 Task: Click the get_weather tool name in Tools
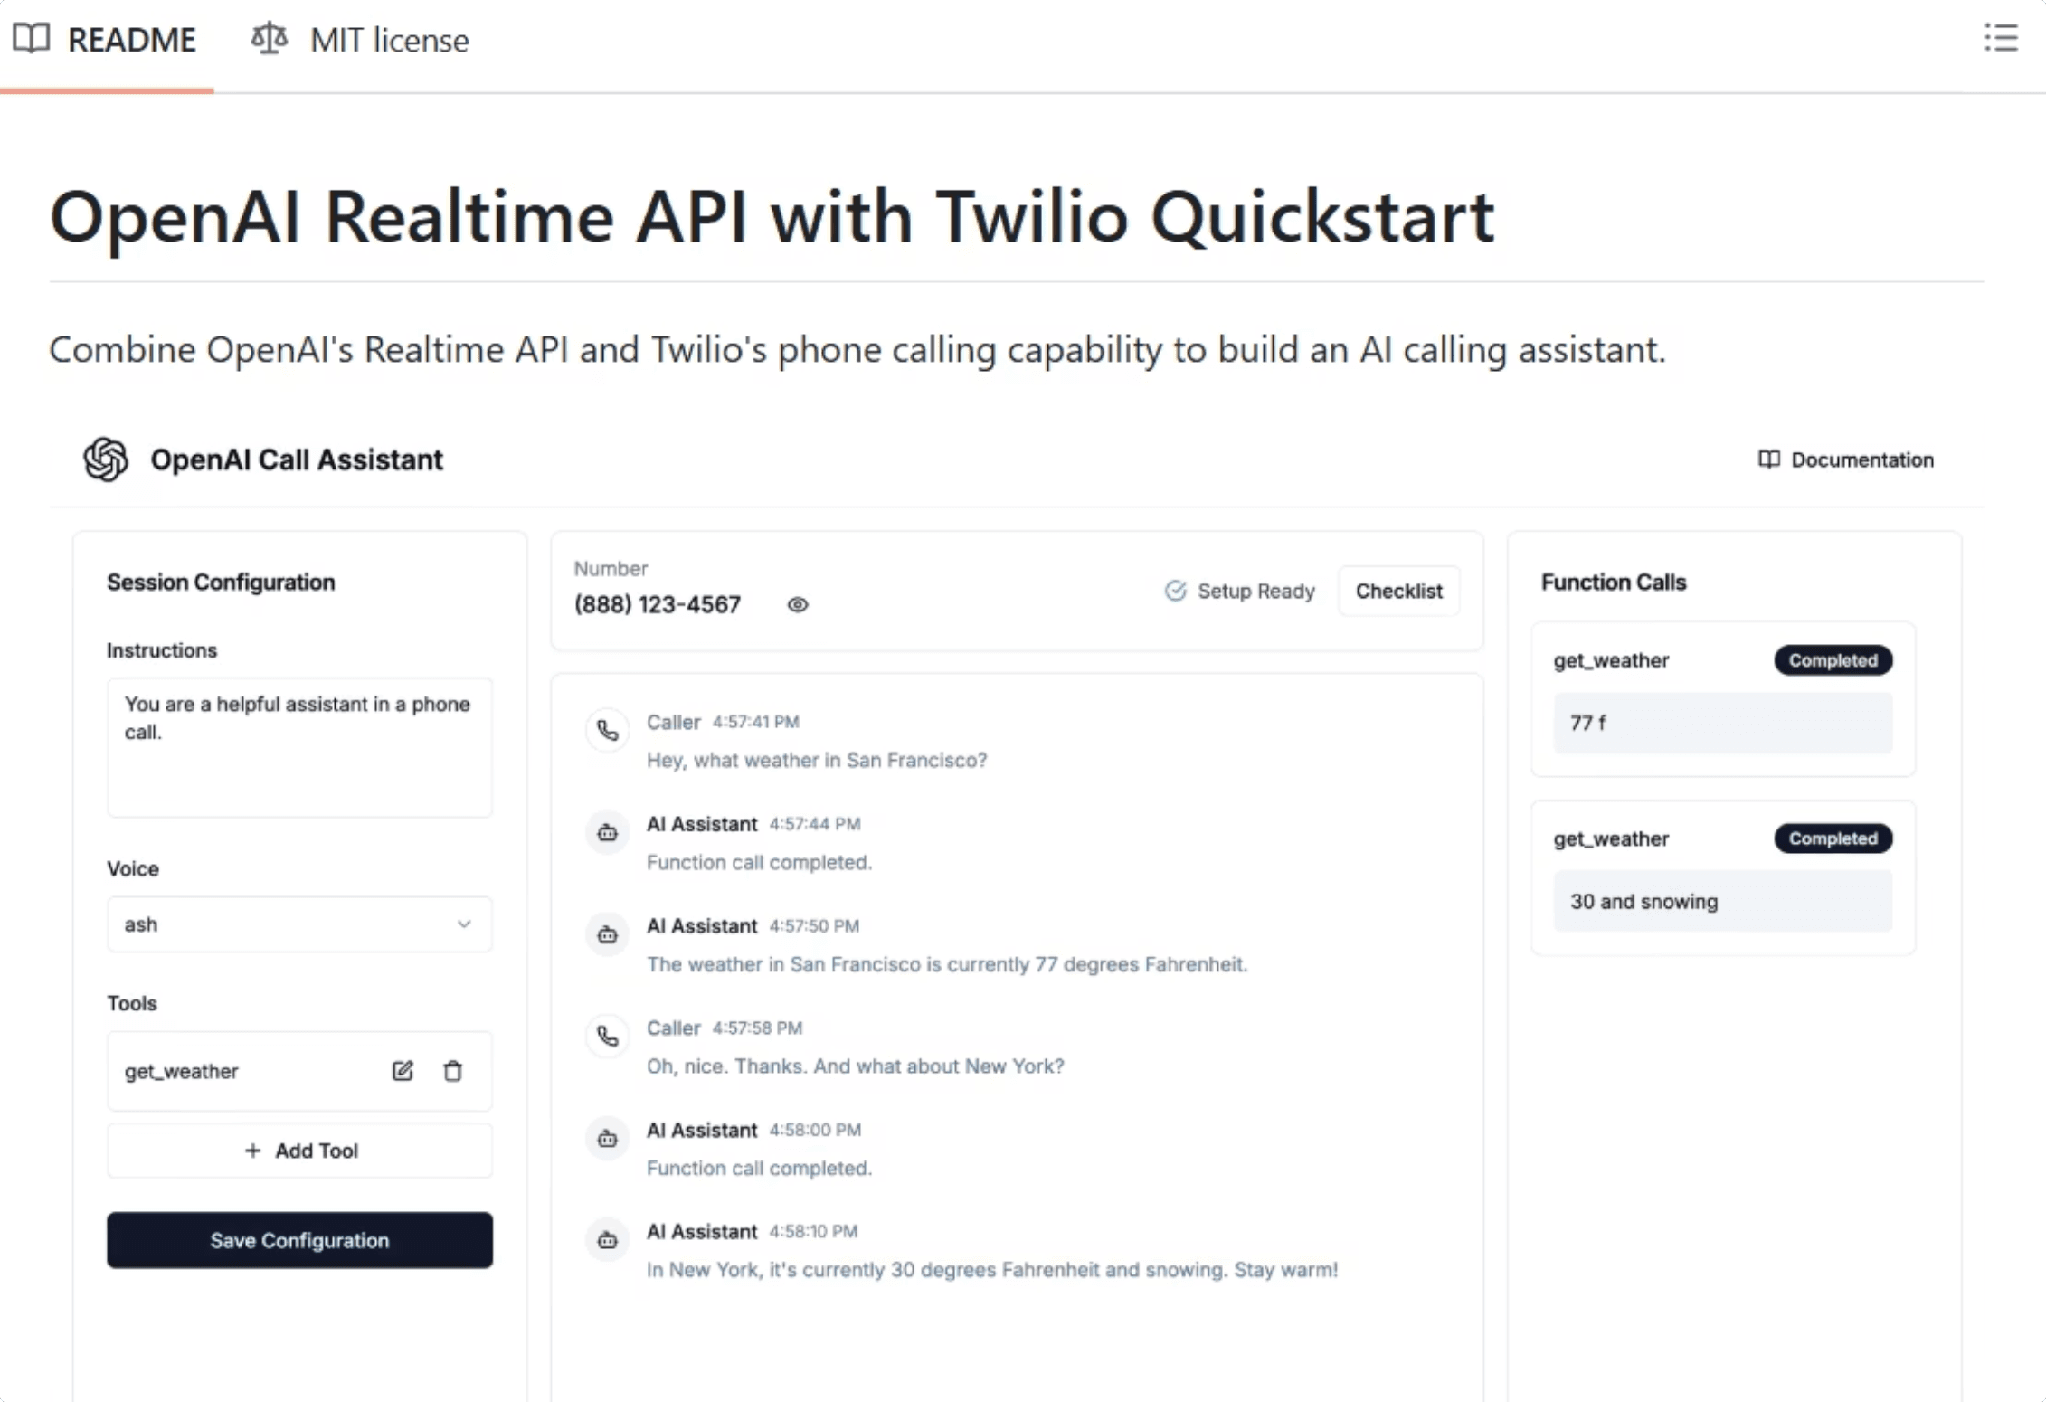(x=181, y=1071)
